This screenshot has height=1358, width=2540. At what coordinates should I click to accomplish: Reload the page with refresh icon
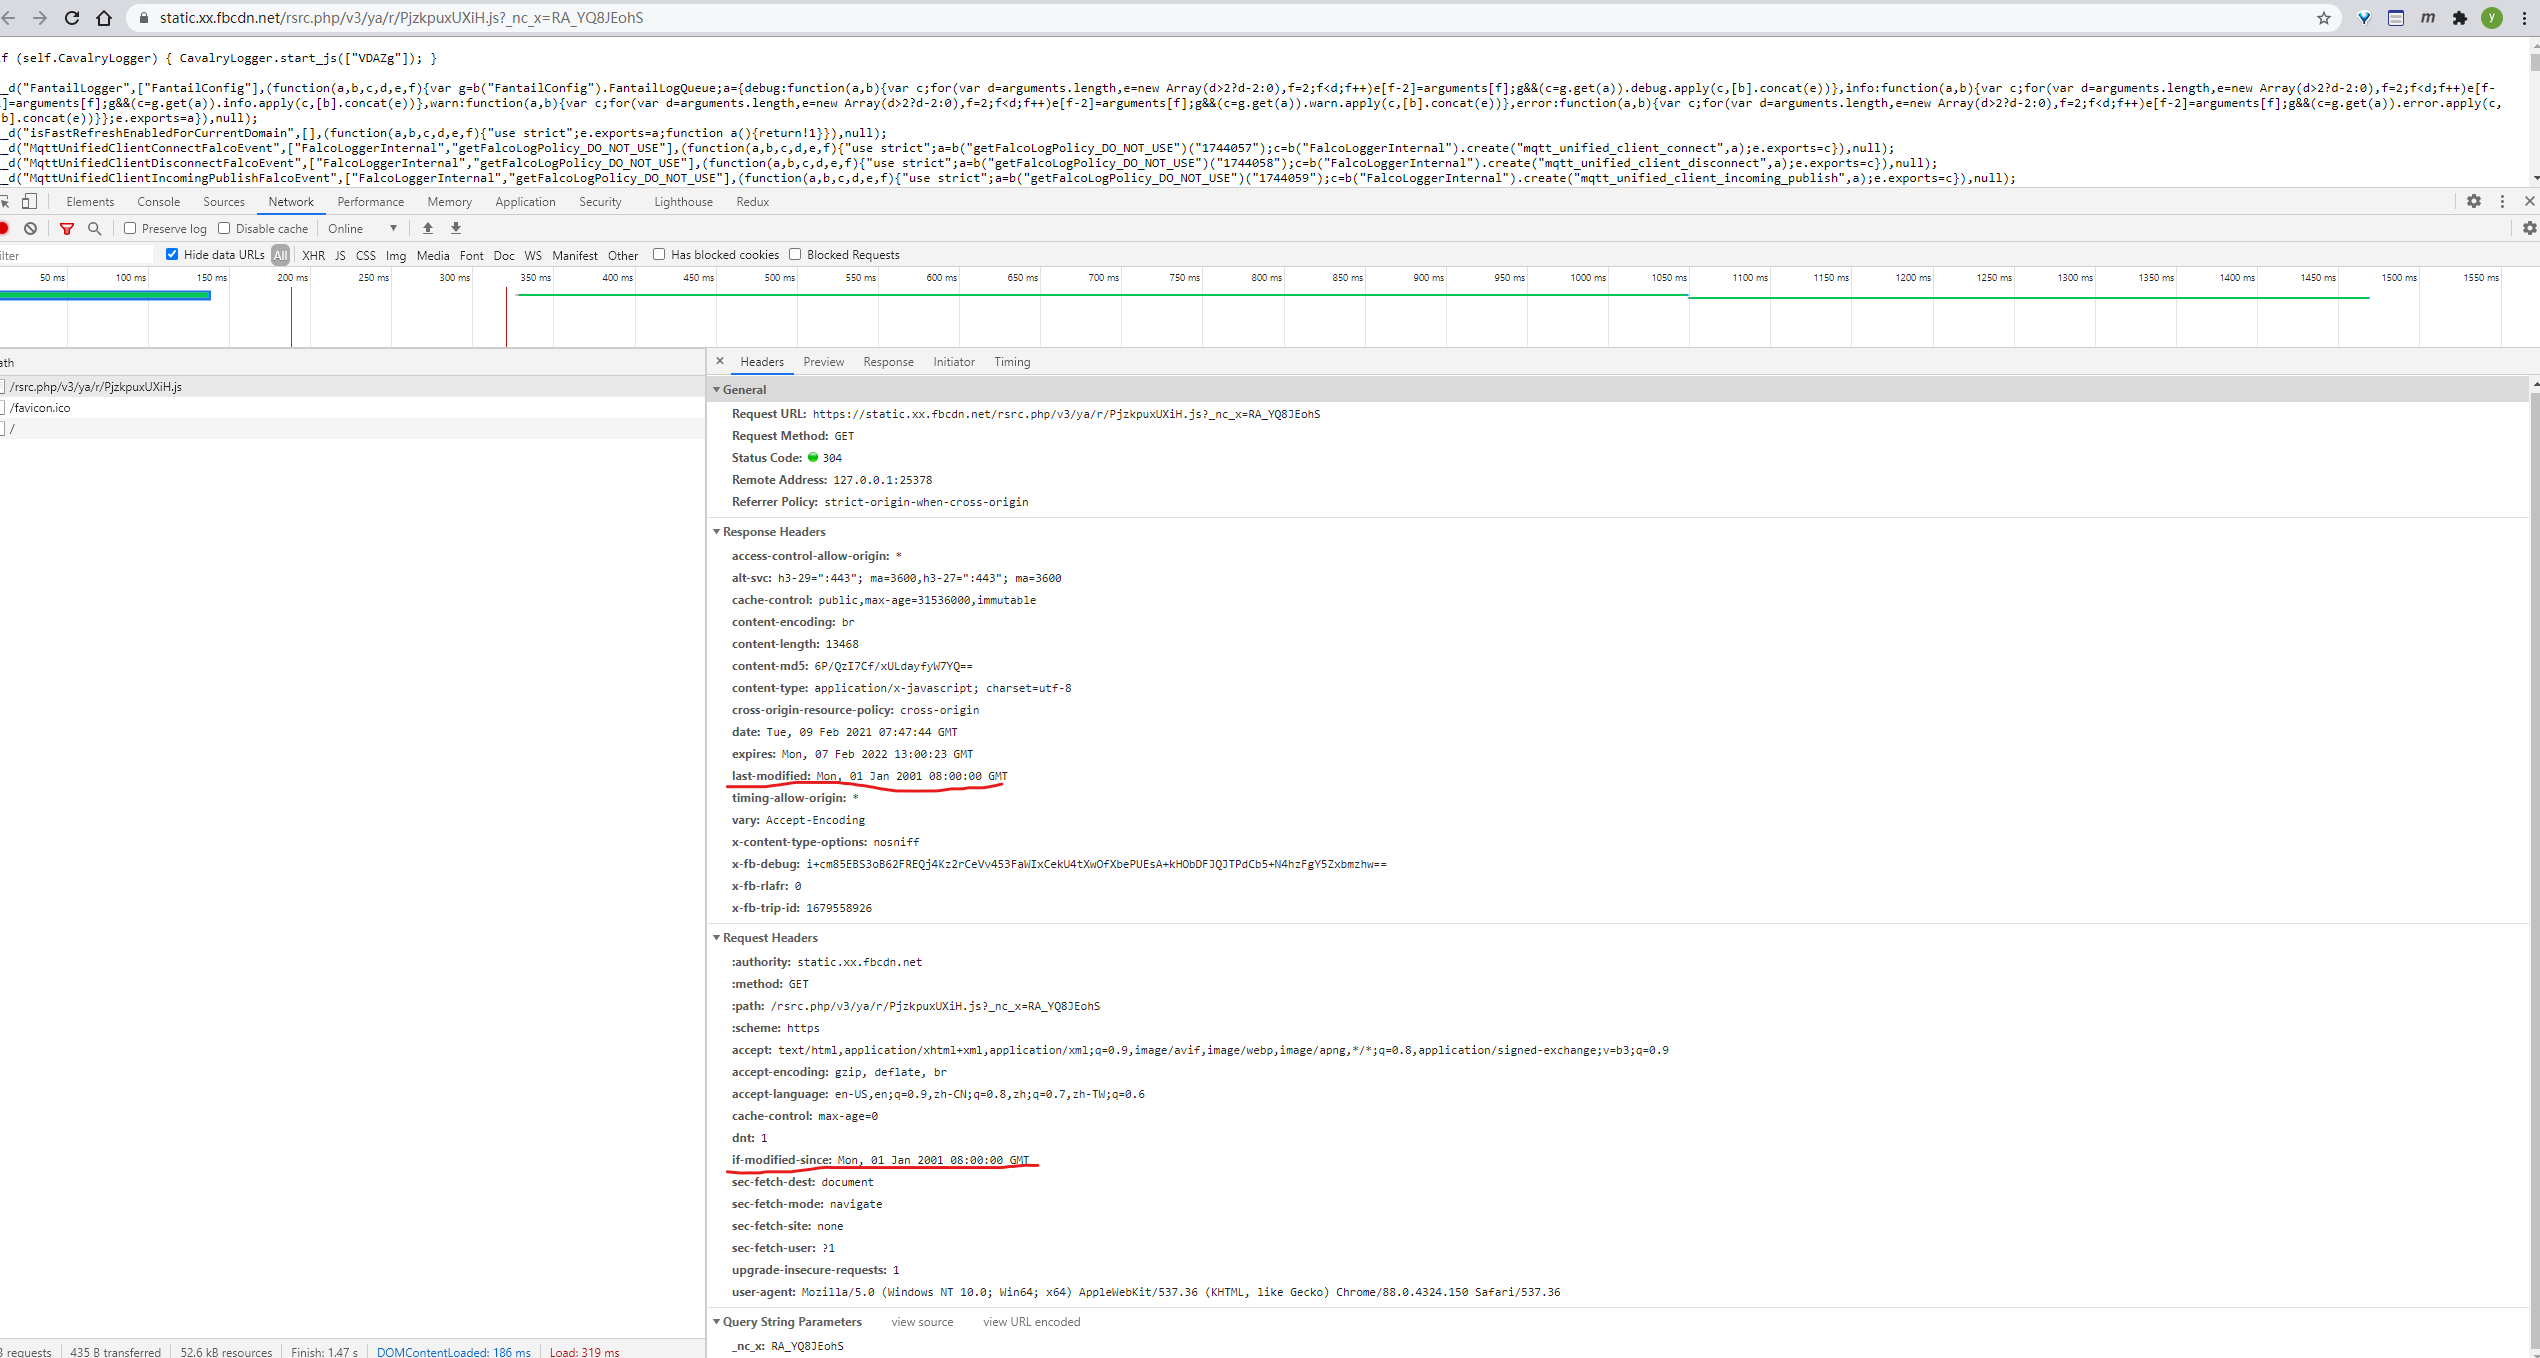72,18
